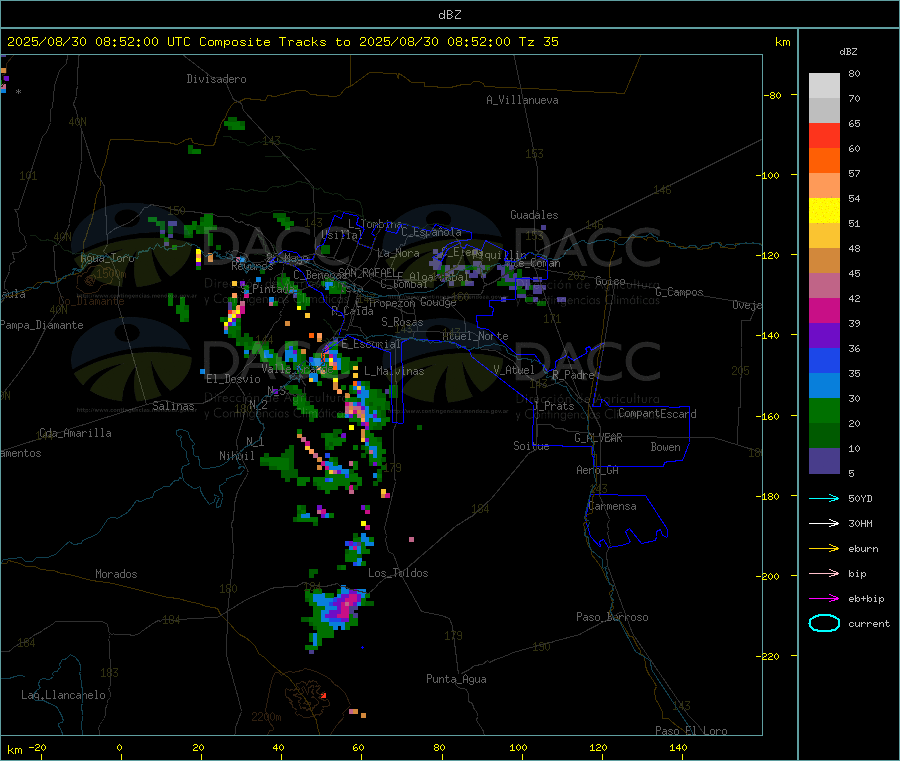Click the '-80' km tick on the right axis

point(773,95)
